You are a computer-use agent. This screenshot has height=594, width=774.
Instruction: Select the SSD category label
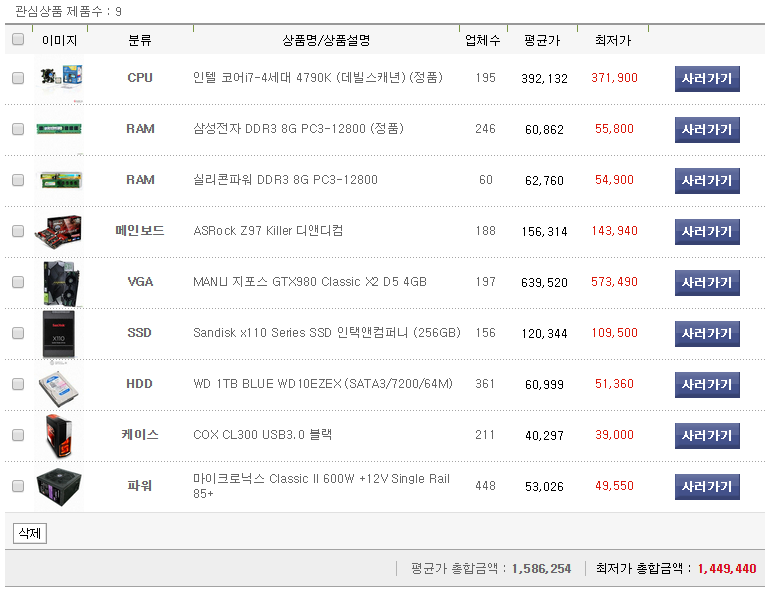(x=140, y=333)
